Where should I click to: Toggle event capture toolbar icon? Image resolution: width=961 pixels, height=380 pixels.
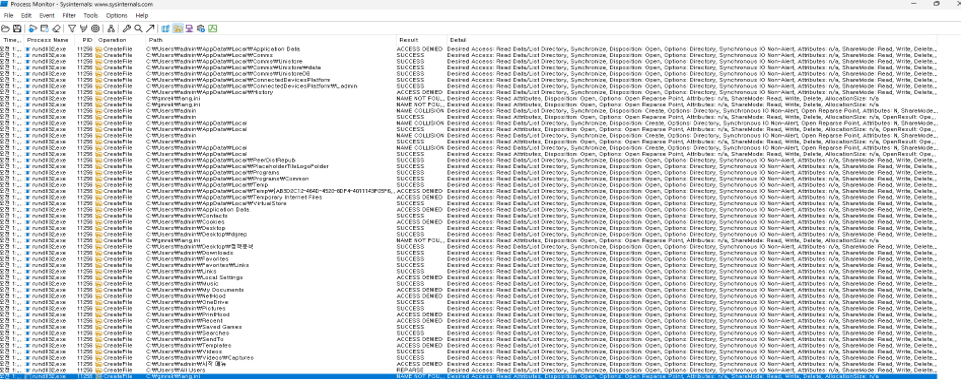32,28
